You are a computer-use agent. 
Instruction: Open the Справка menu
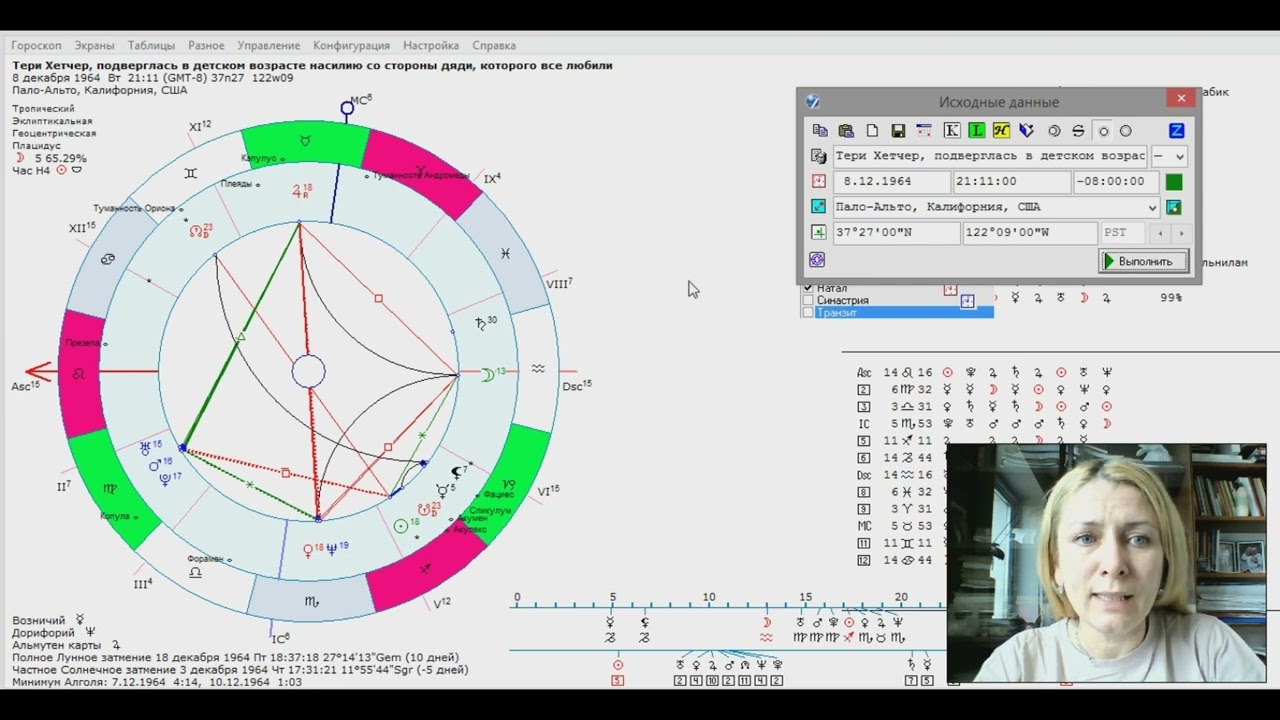coord(494,45)
